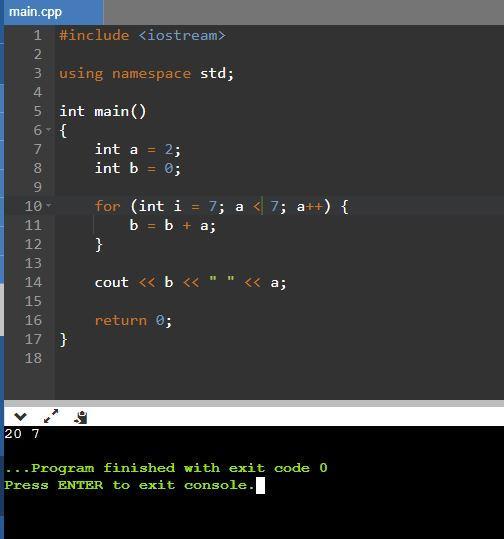Collapse the for loop at line 10
This screenshot has height=539, width=504.
[x=48, y=206]
